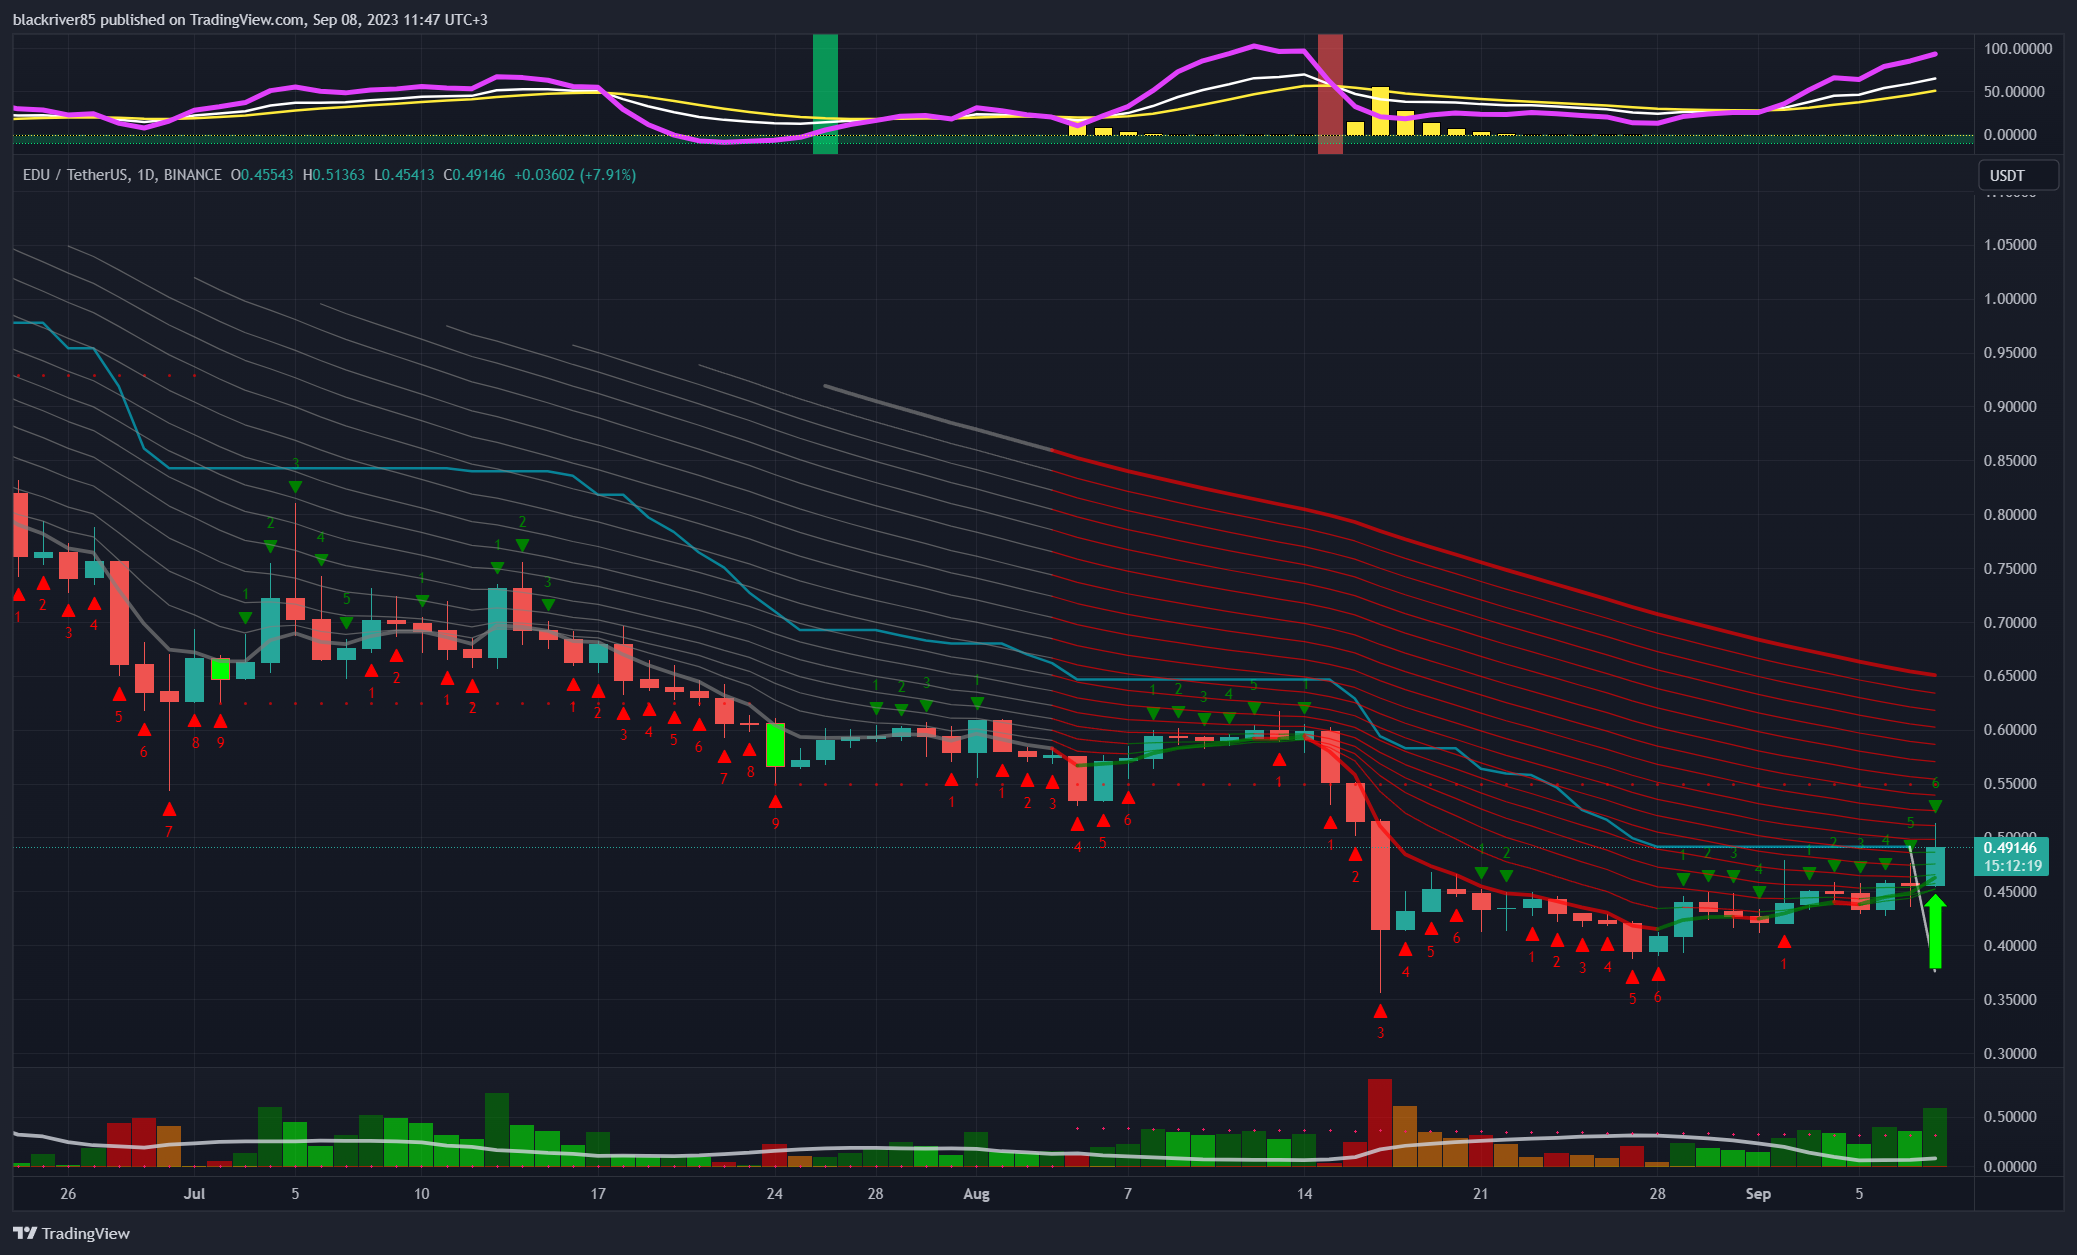Click the 24 date label on time axis
This screenshot has width=2077, height=1255.
click(x=775, y=1194)
